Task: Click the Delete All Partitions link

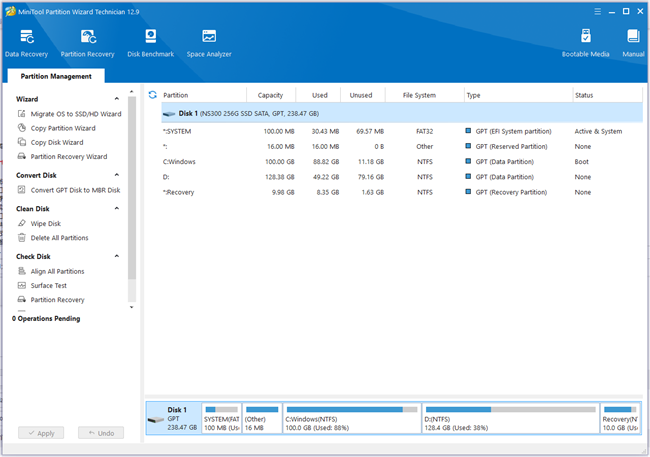Action: (x=59, y=238)
